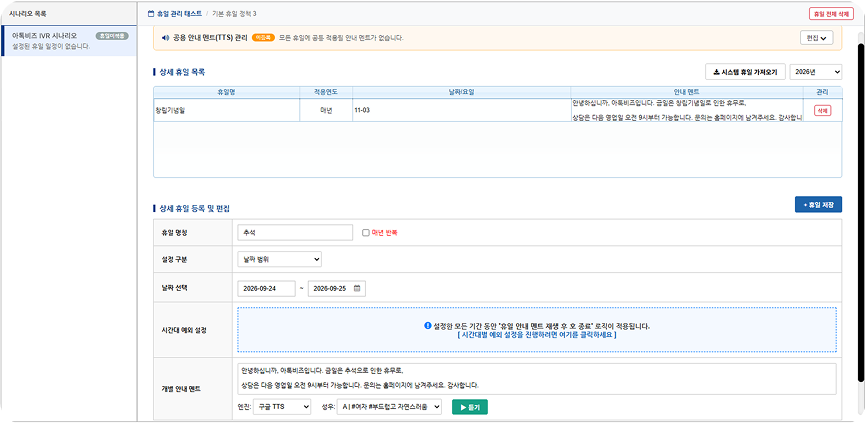This screenshot has height=424, width=866.
Task: Click the 휴일 전체 삭제 button
Action: click(831, 14)
